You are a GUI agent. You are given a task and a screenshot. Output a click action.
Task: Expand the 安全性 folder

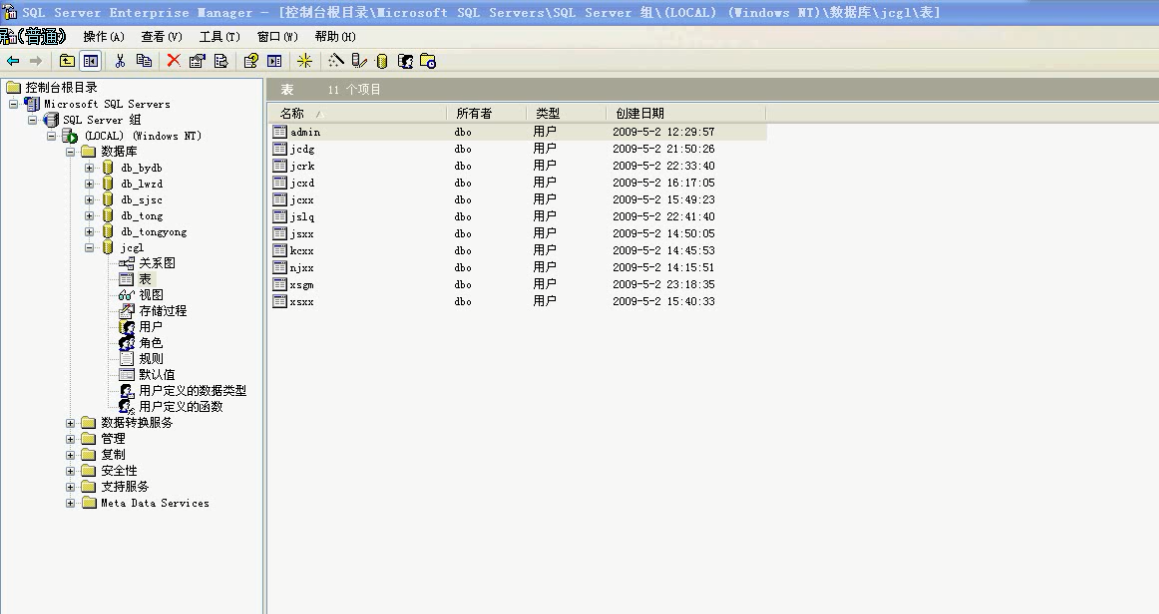70,471
